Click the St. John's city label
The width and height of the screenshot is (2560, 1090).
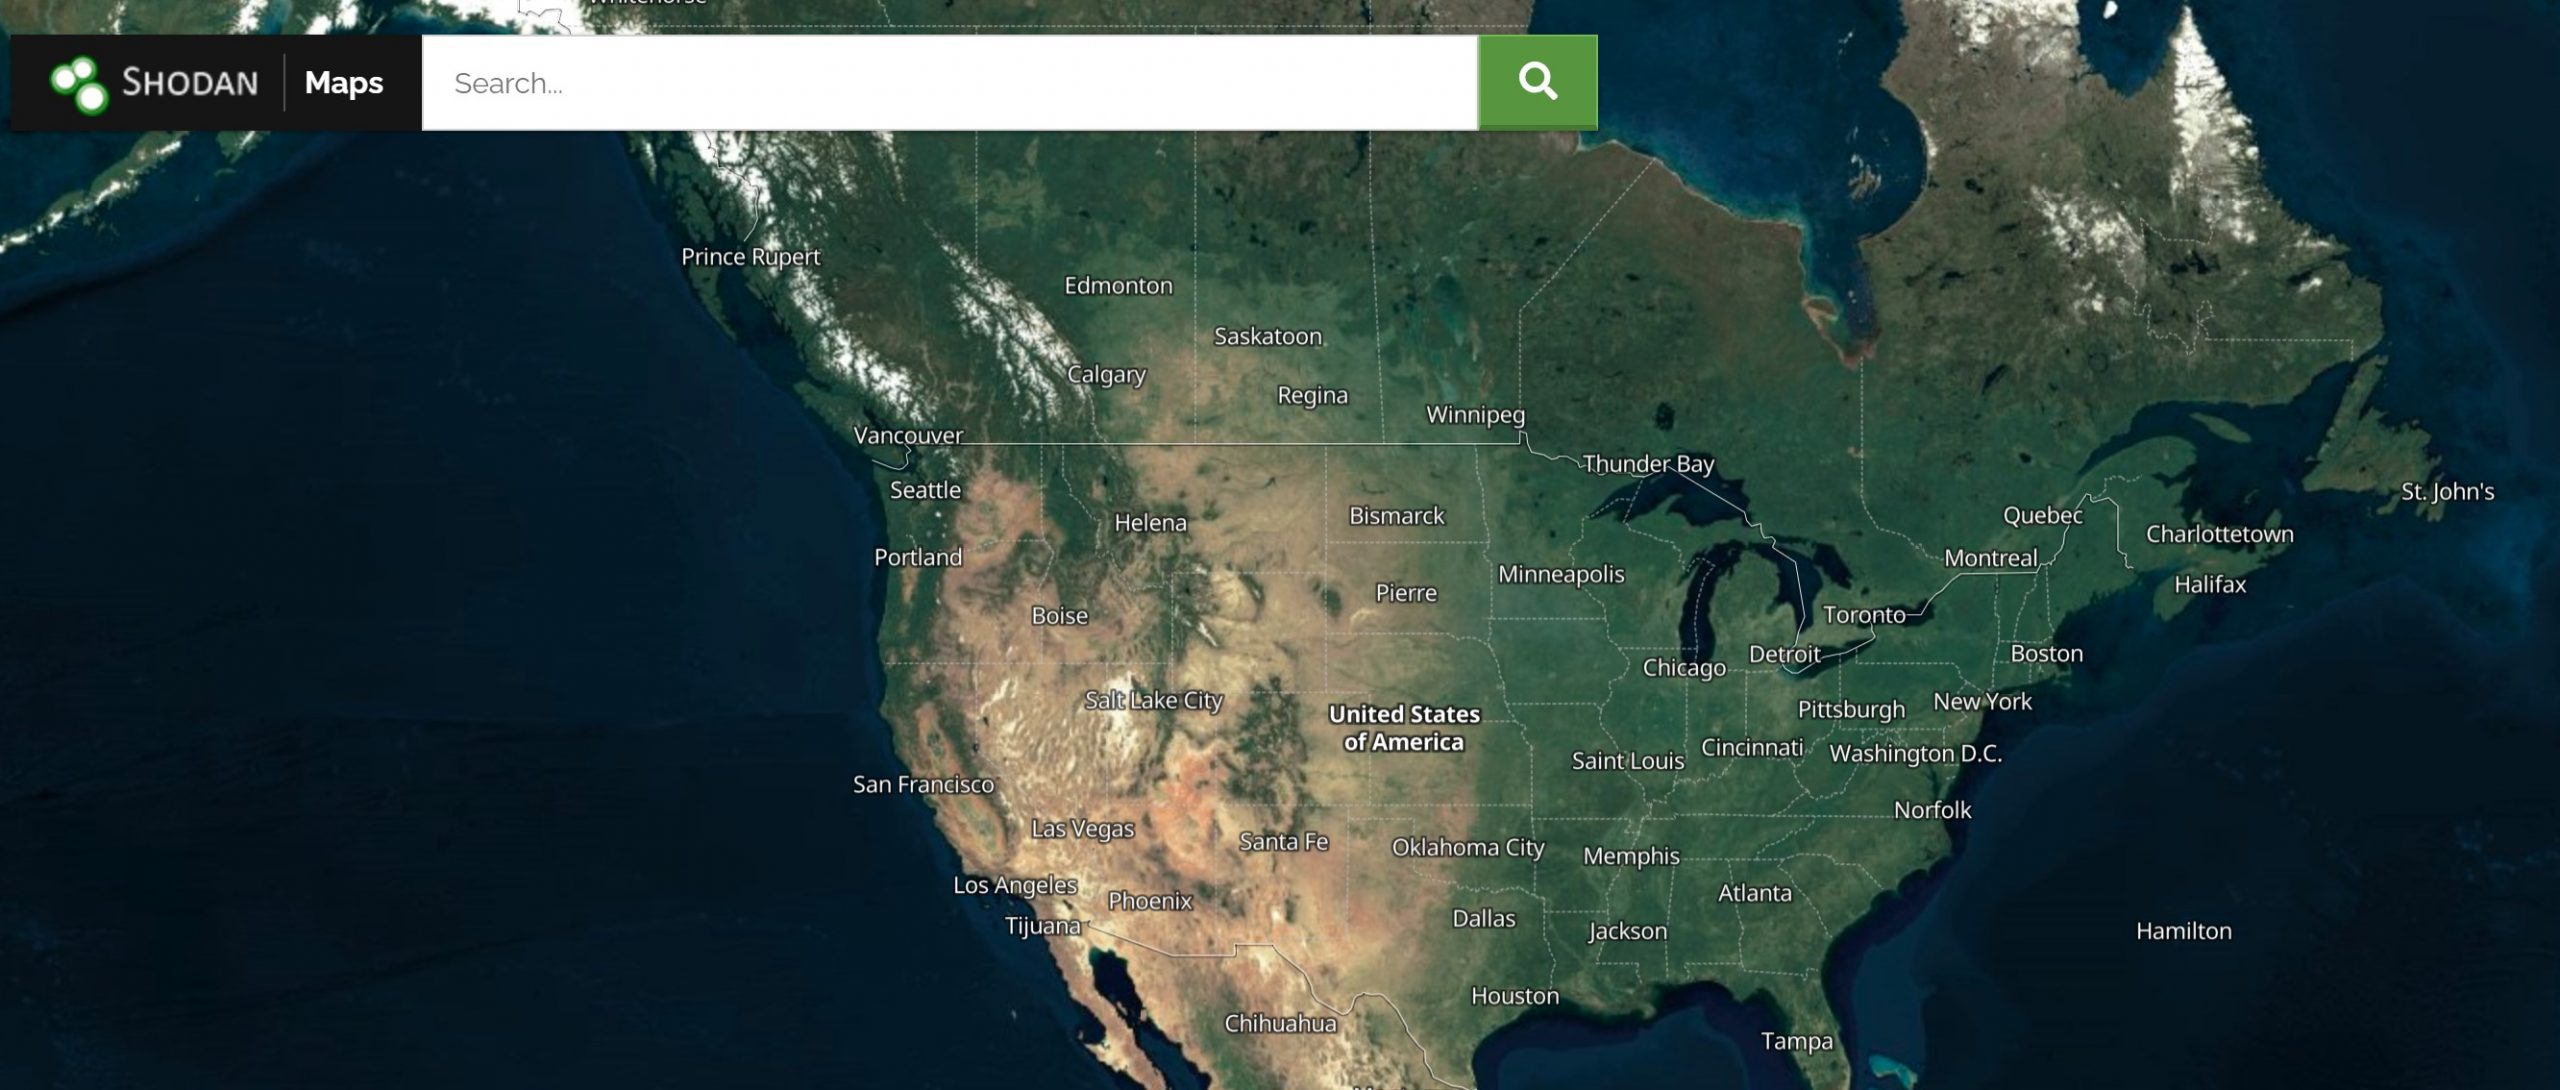tap(2448, 492)
